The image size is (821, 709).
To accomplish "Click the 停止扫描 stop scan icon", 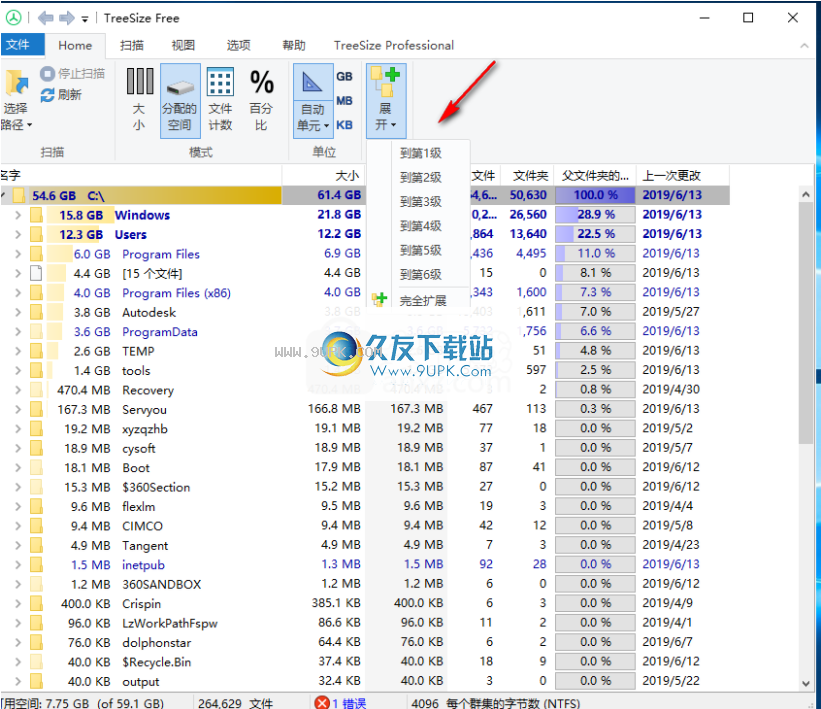I will [x=48, y=73].
